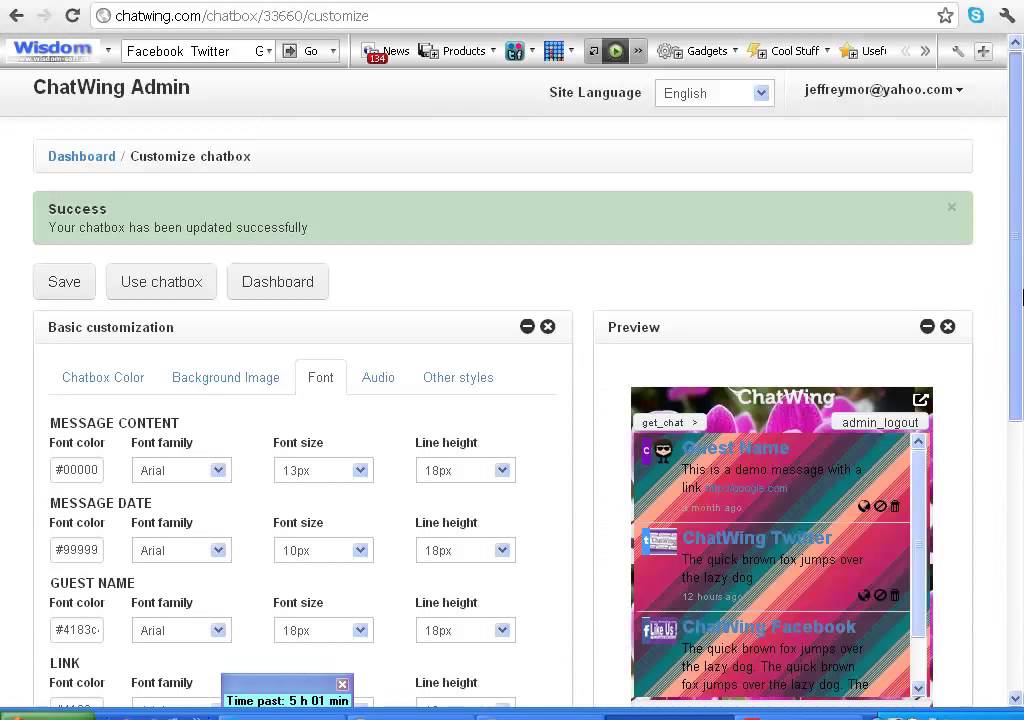This screenshot has height=720, width=1024.
Task: Open the Skype extension icon
Action: pyautogui.click(x=976, y=15)
